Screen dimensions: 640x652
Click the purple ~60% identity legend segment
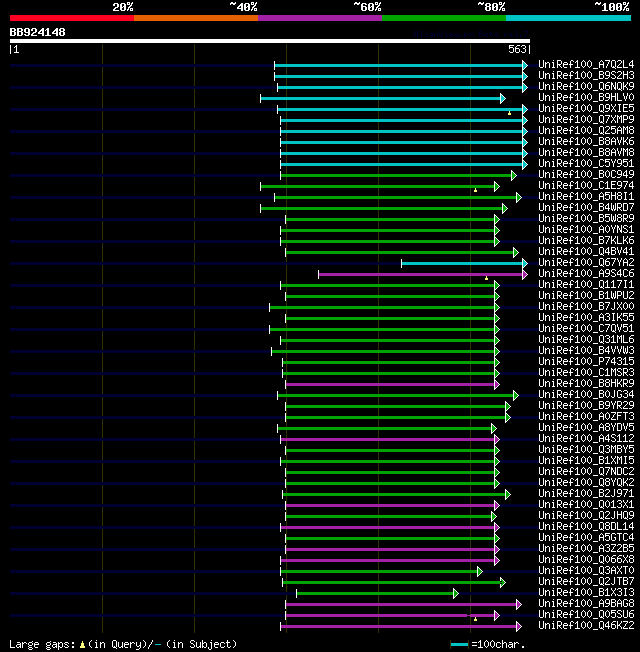pos(320,18)
